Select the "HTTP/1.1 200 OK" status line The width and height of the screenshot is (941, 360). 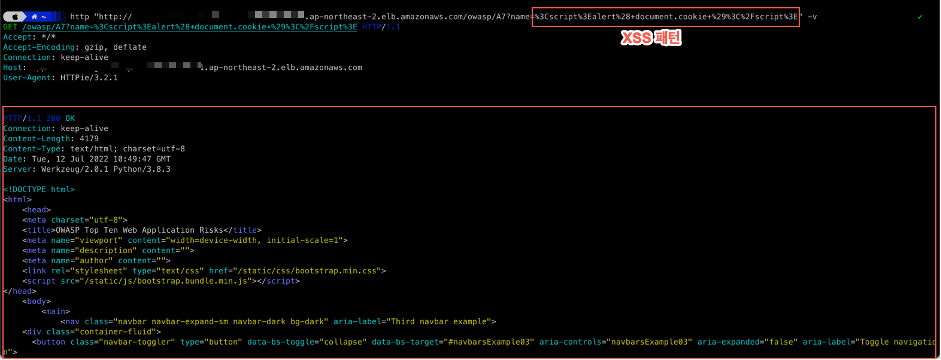click(39, 118)
